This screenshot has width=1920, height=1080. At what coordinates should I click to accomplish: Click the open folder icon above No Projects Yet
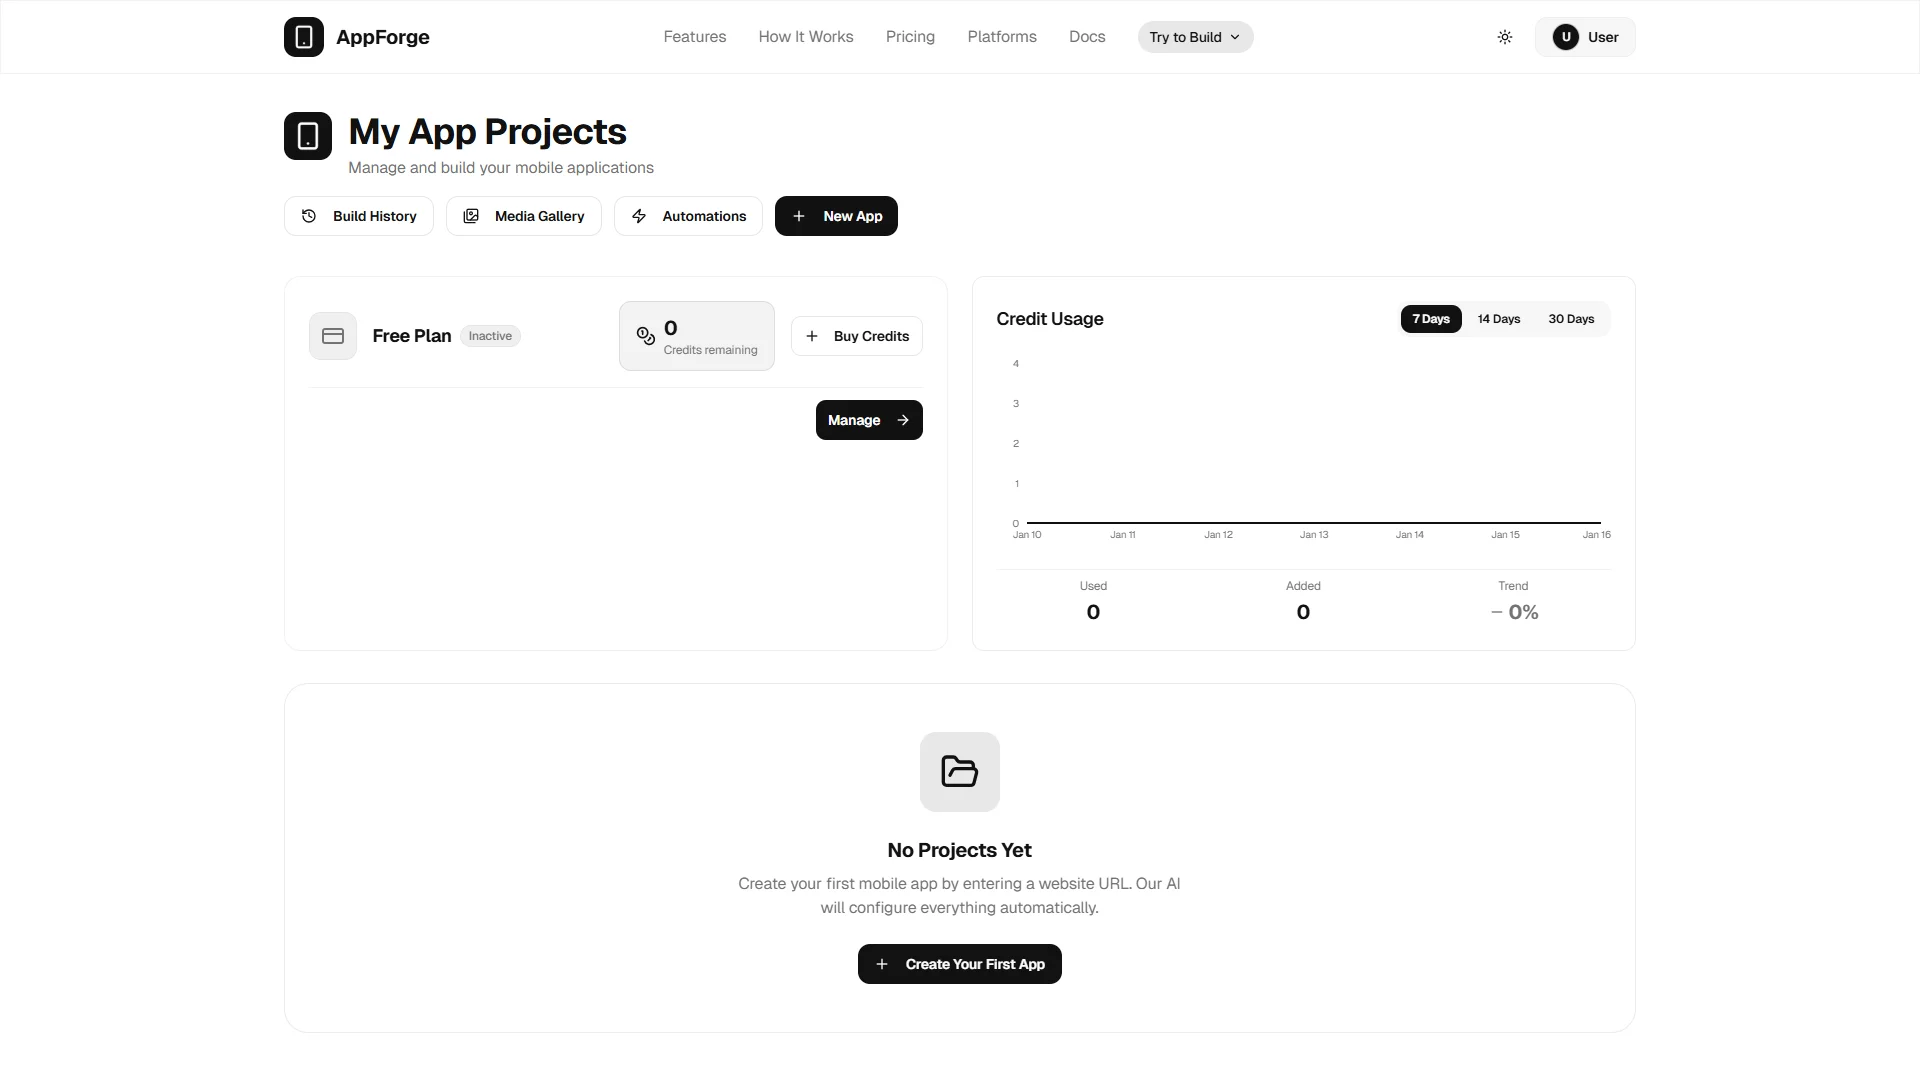coord(960,772)
